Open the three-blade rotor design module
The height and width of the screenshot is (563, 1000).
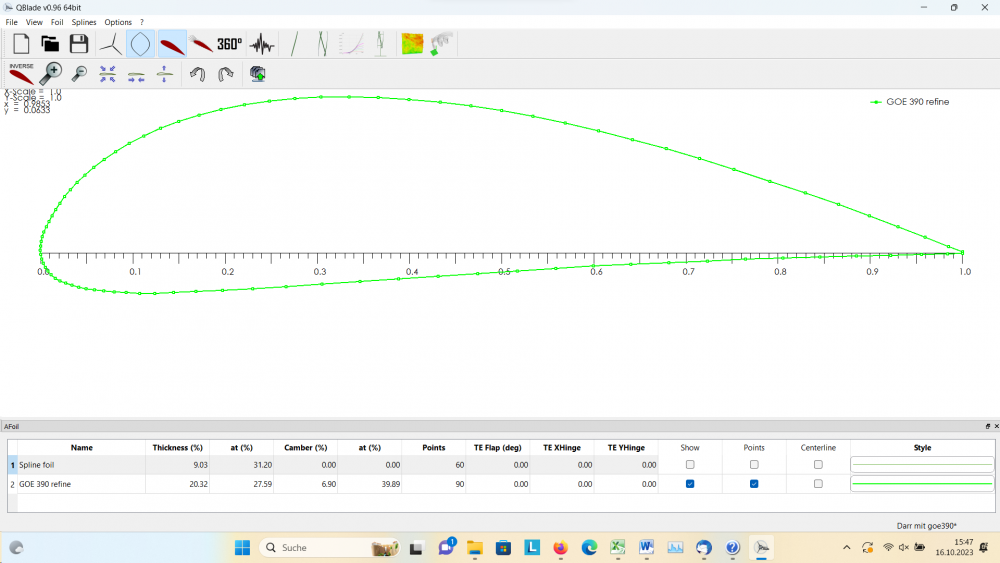110,44
